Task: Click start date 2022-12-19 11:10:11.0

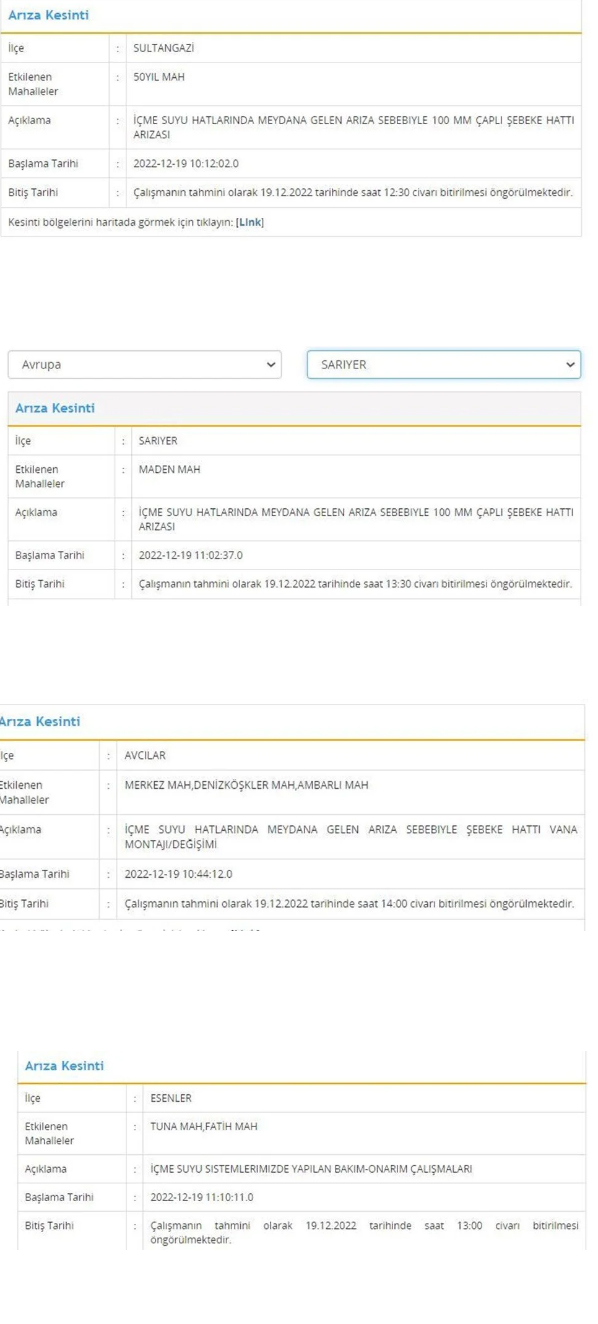Action: [x=202, y=1197]
